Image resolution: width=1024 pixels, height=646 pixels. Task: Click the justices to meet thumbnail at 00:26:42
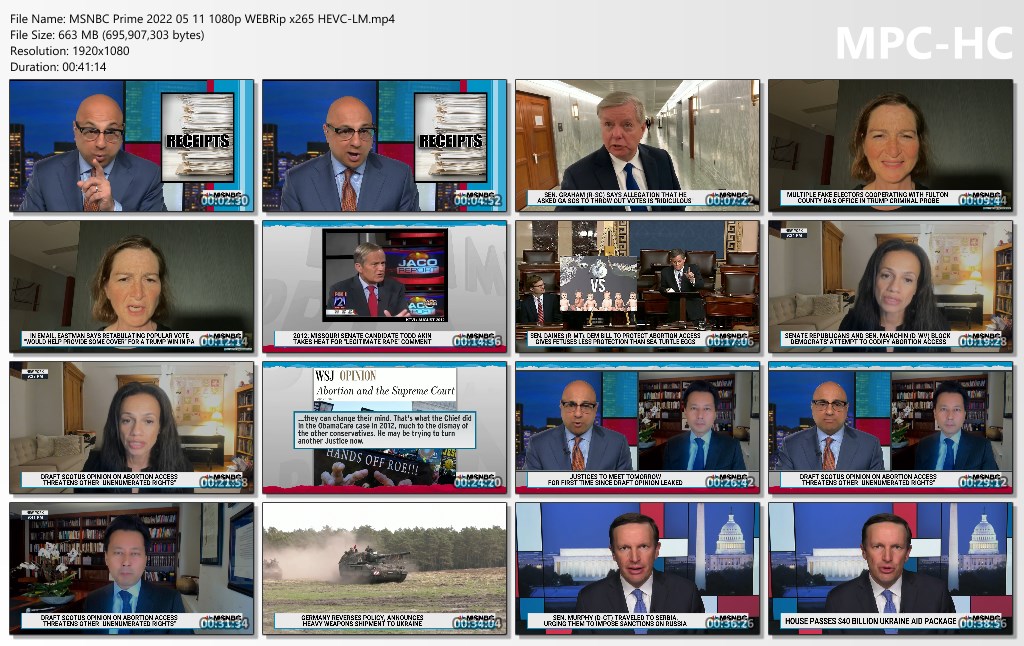[x=637, y=427]
